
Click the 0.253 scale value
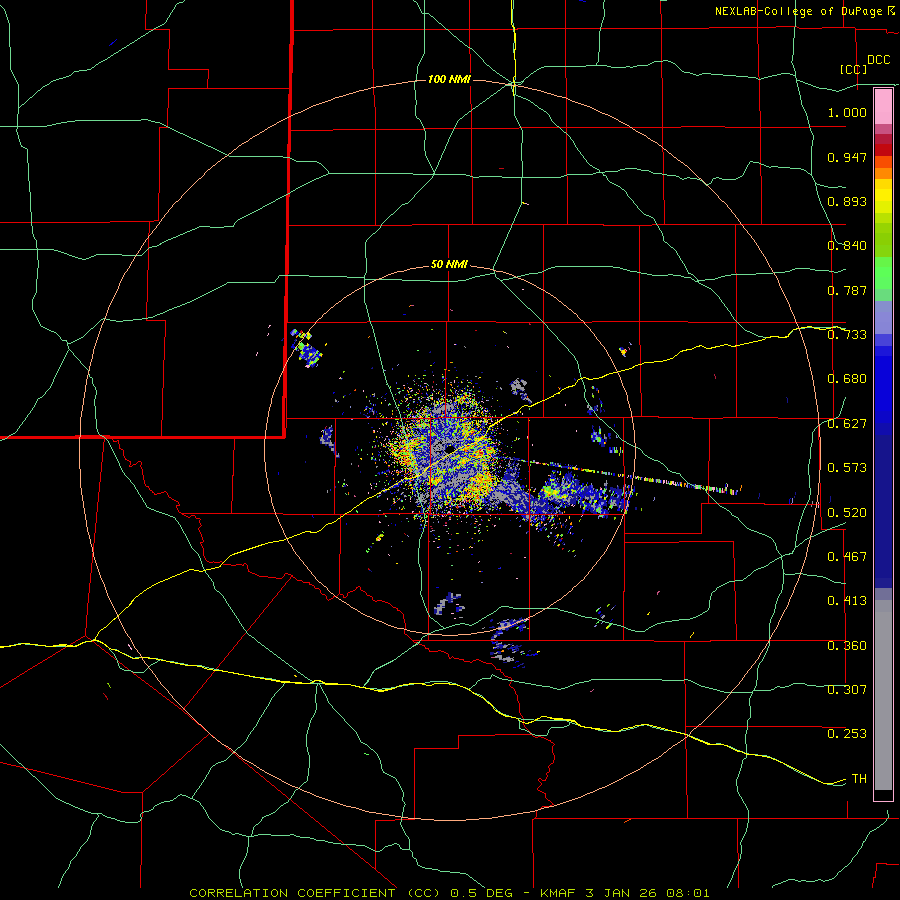click(x=847, y=734)
